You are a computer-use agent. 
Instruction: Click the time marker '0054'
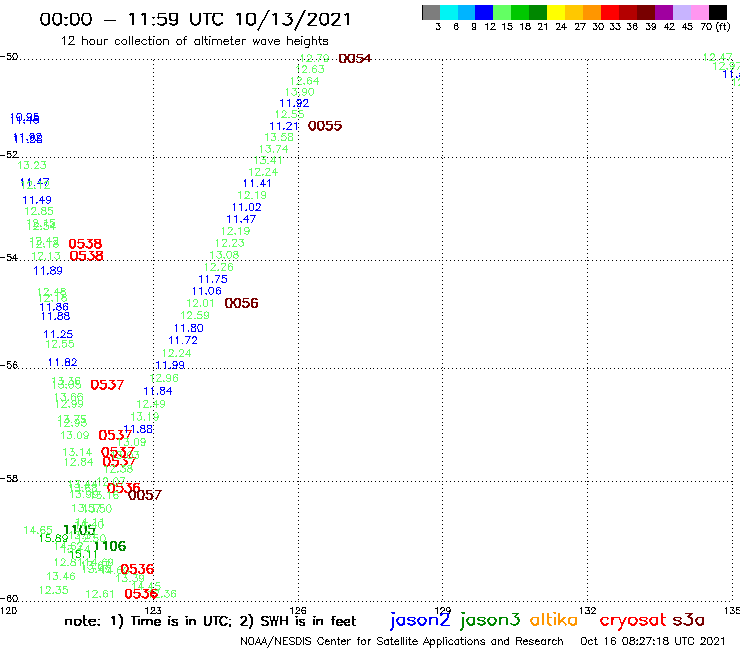(355, 59)
